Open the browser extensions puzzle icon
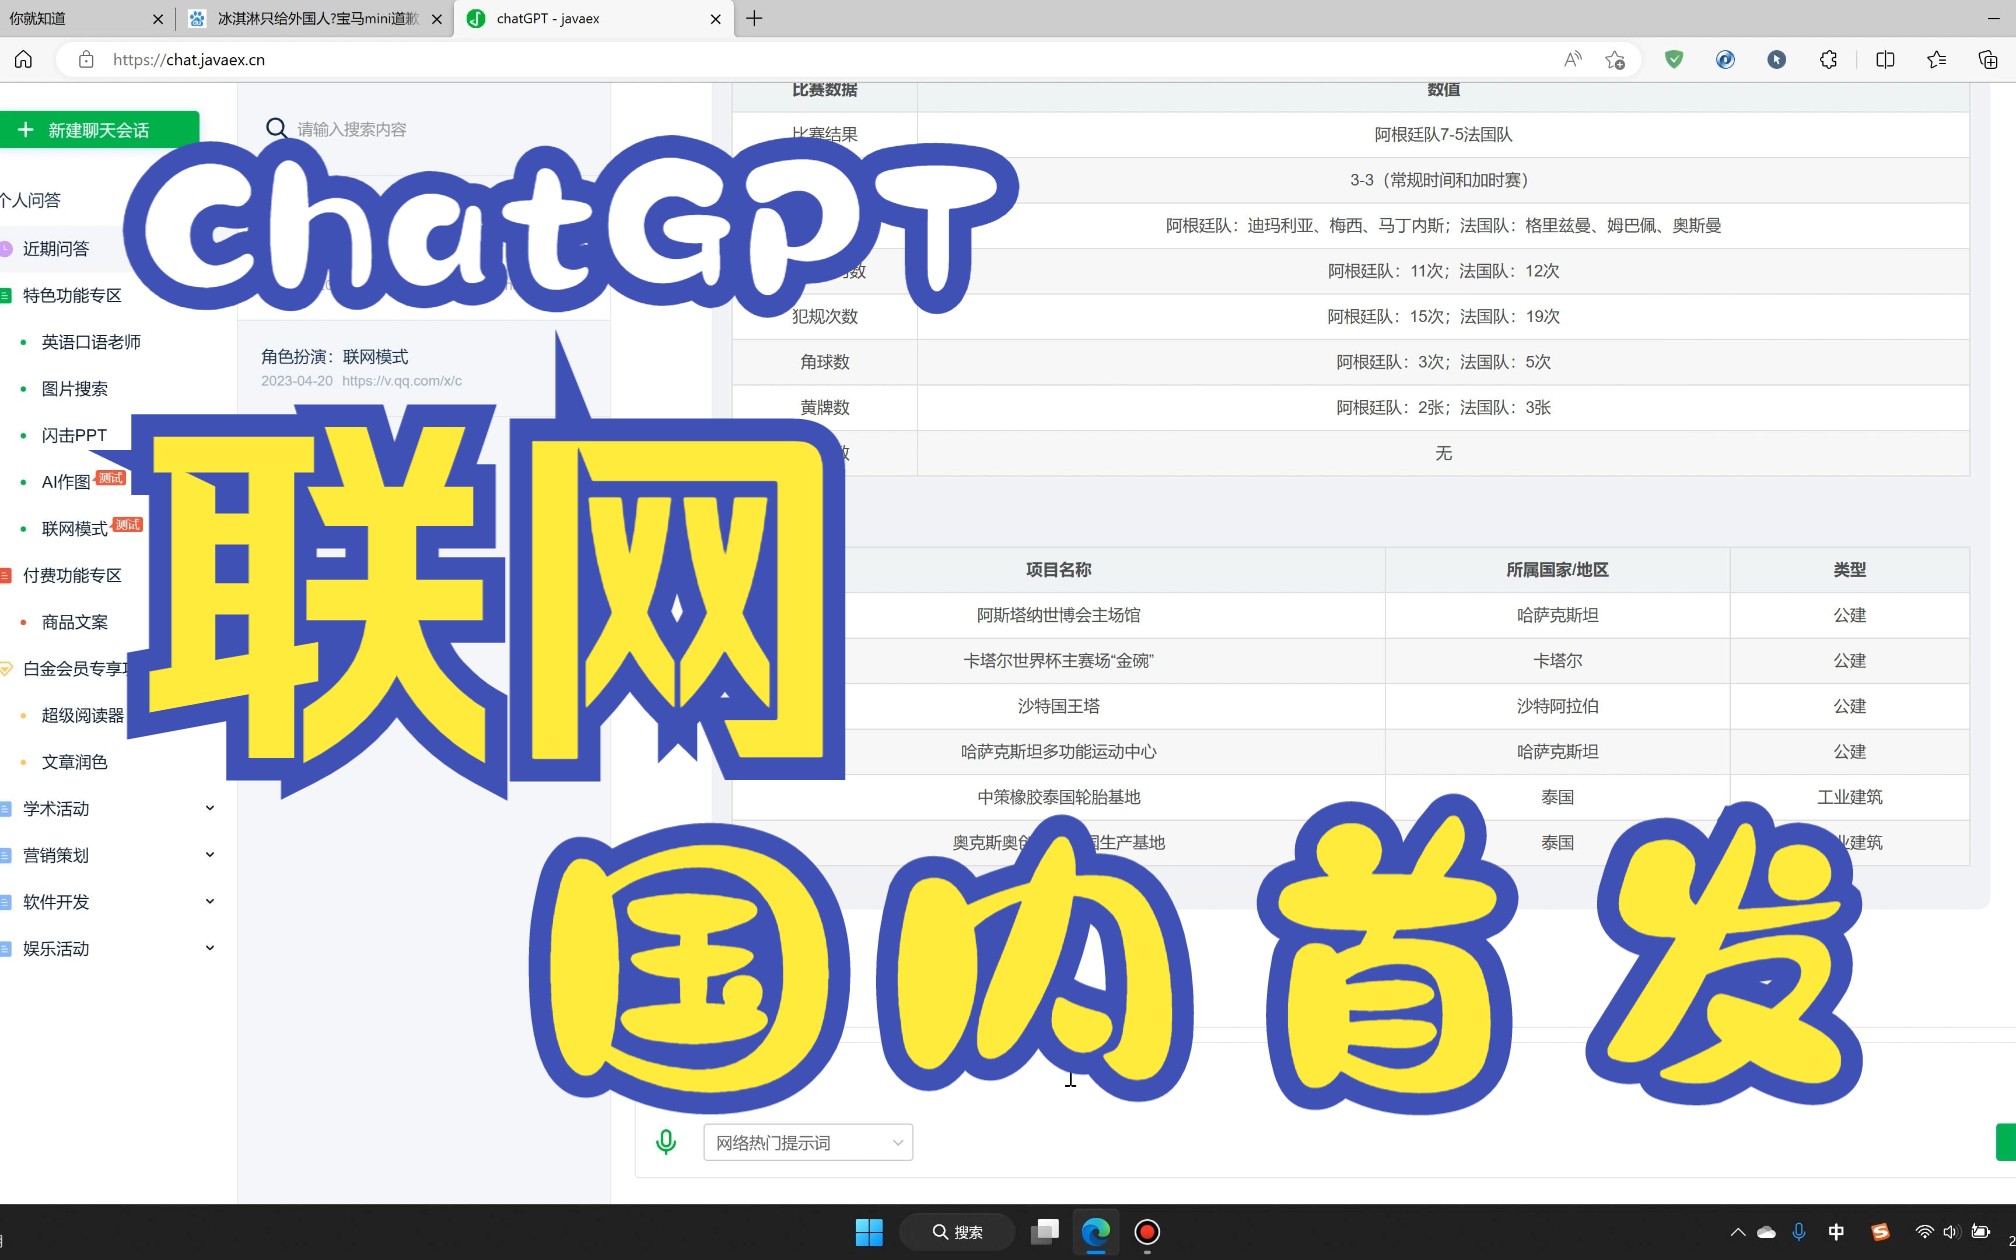The height and width of the screenshot is (1260, 2016). tap(1829, 59)
